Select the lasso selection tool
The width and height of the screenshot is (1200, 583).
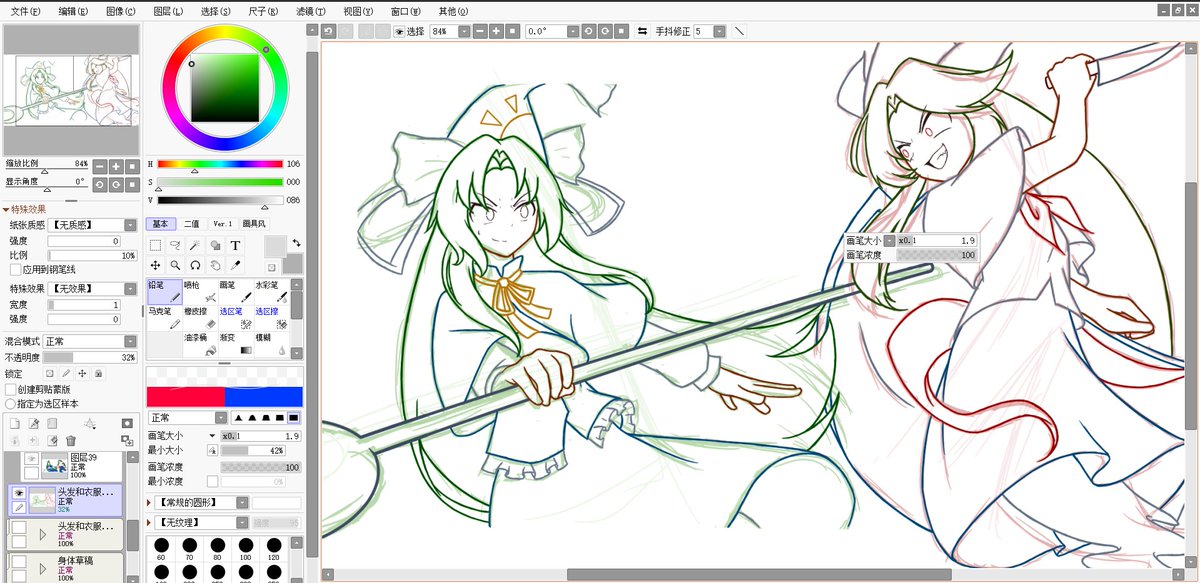[175, 245]
